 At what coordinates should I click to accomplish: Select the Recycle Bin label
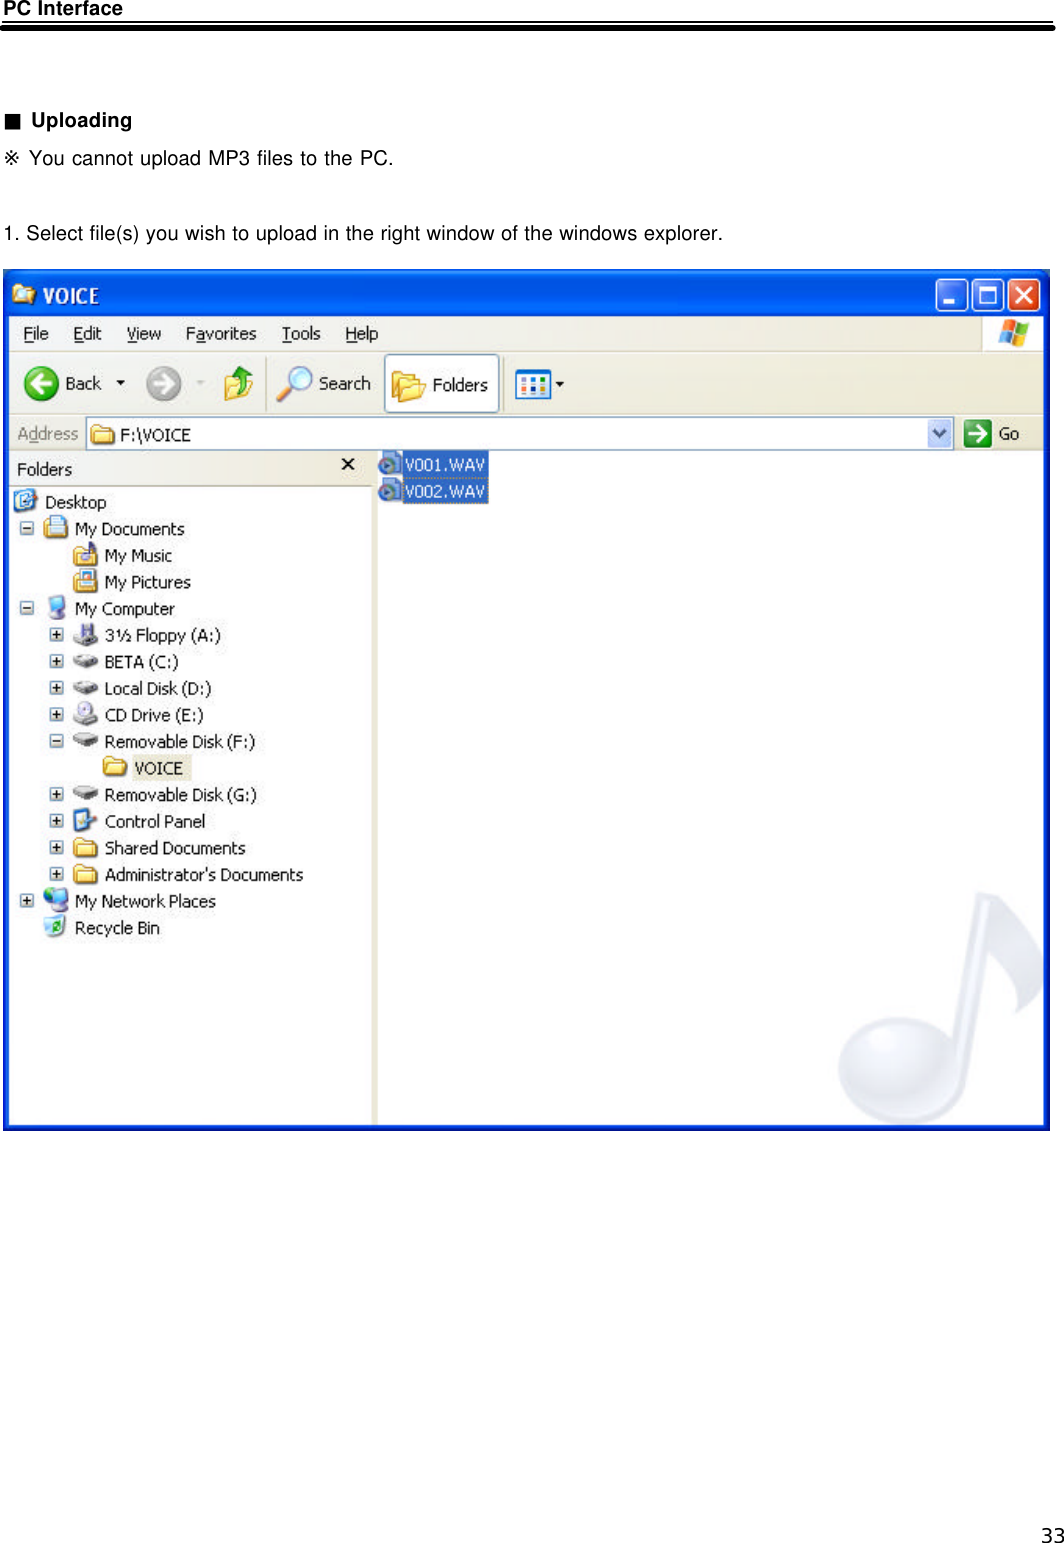point(117,928)
